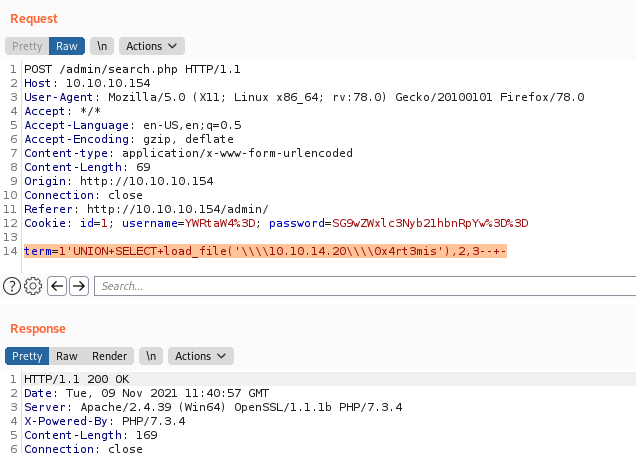The image size is (636, 453).
Task: Click the Referer header line
Action: click(146, 209)
